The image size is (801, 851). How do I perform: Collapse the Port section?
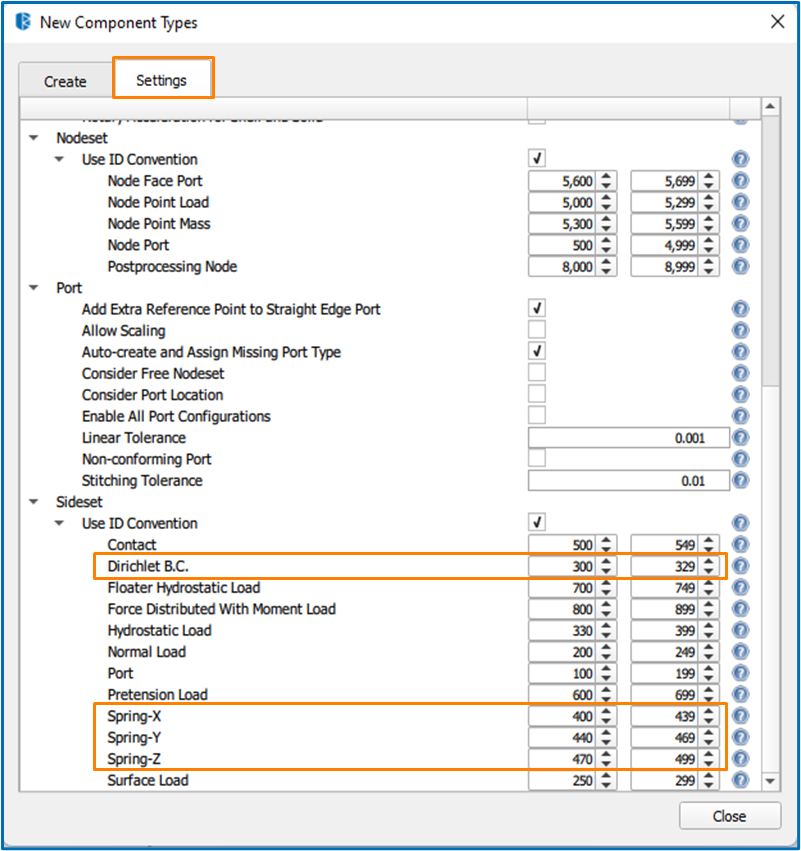pos(34,288)
